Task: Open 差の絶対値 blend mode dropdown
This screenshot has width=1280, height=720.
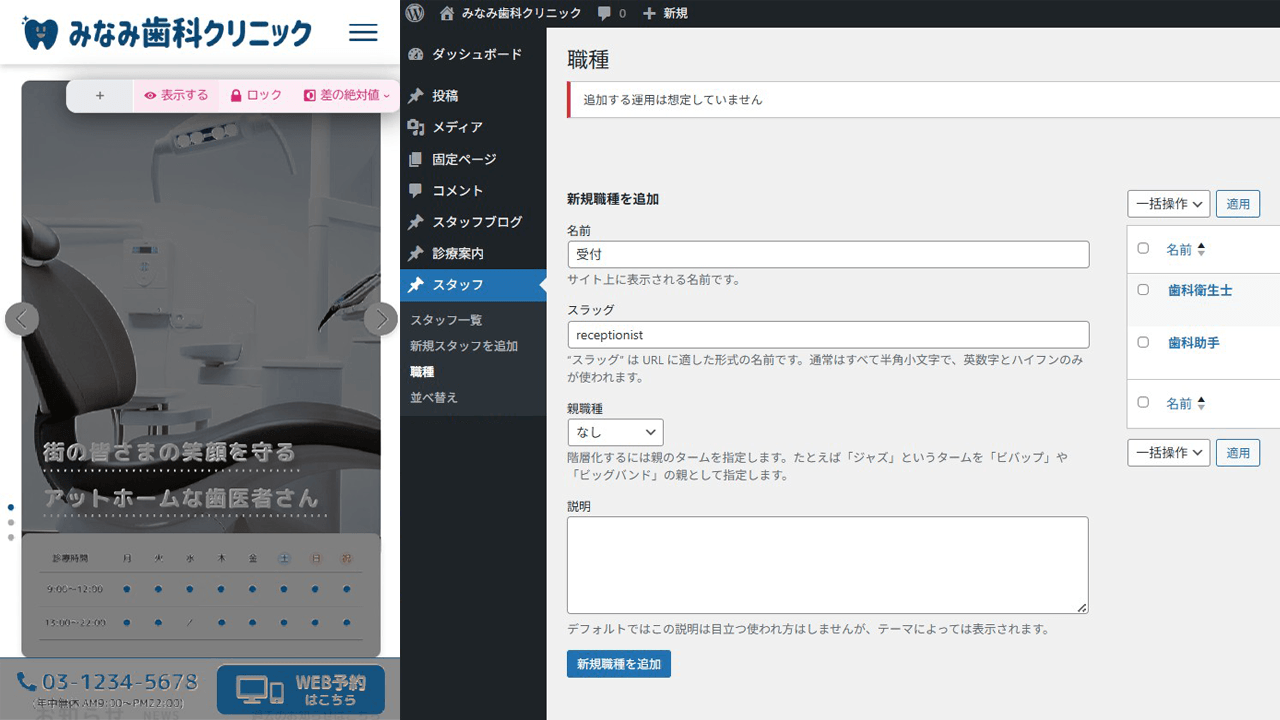Action: [347, 96]
